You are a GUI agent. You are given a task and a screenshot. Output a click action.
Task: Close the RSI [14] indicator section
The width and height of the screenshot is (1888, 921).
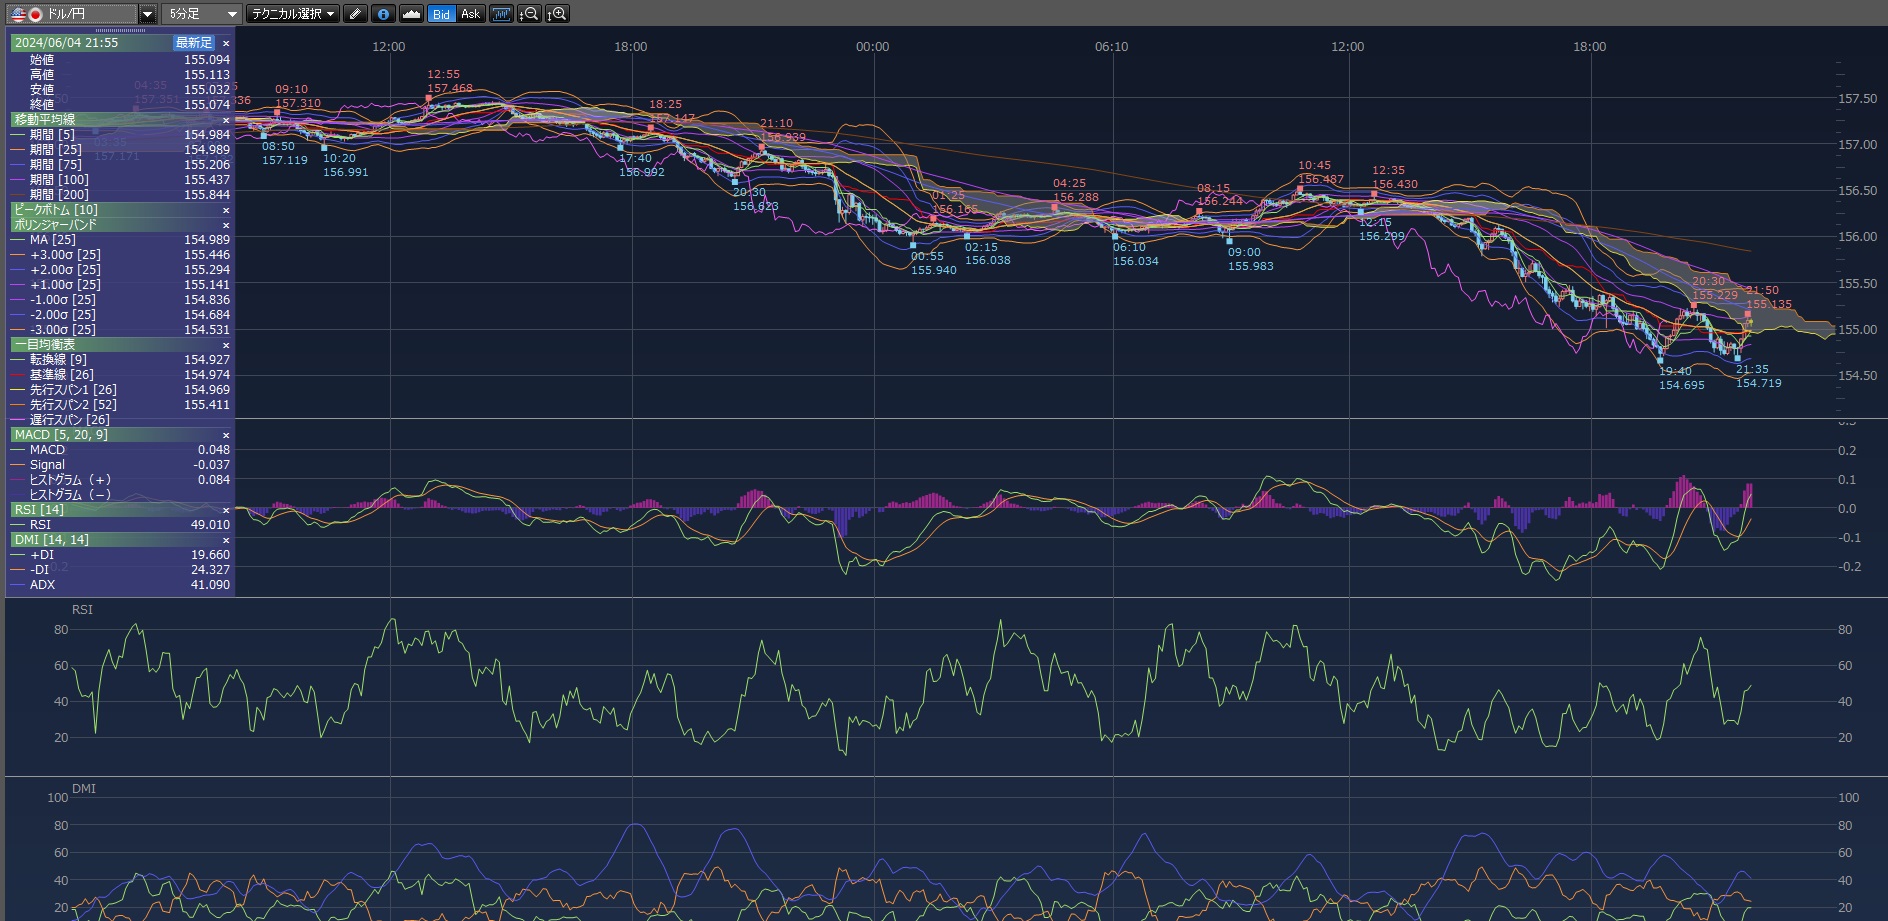(x=226, y=510)
